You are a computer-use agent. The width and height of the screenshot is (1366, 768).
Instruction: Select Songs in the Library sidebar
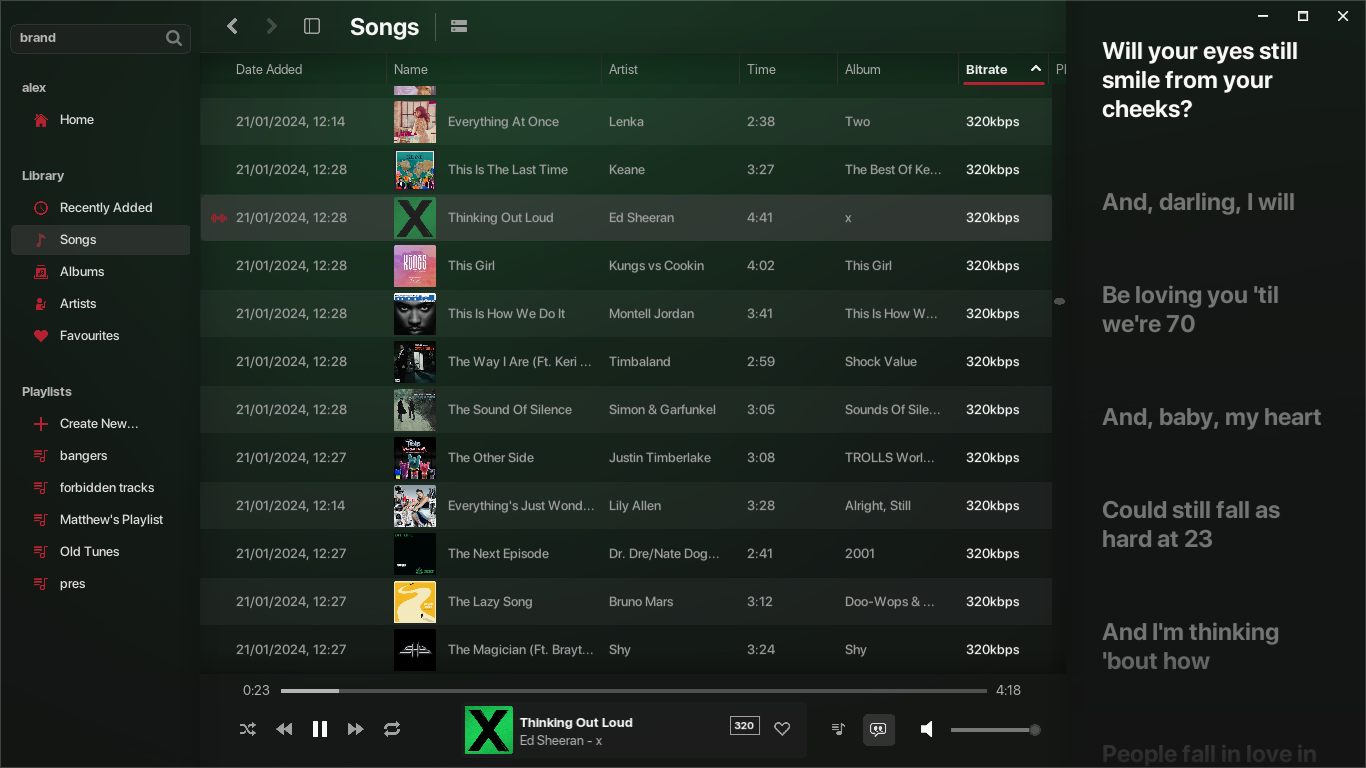[x=100, y=240]
